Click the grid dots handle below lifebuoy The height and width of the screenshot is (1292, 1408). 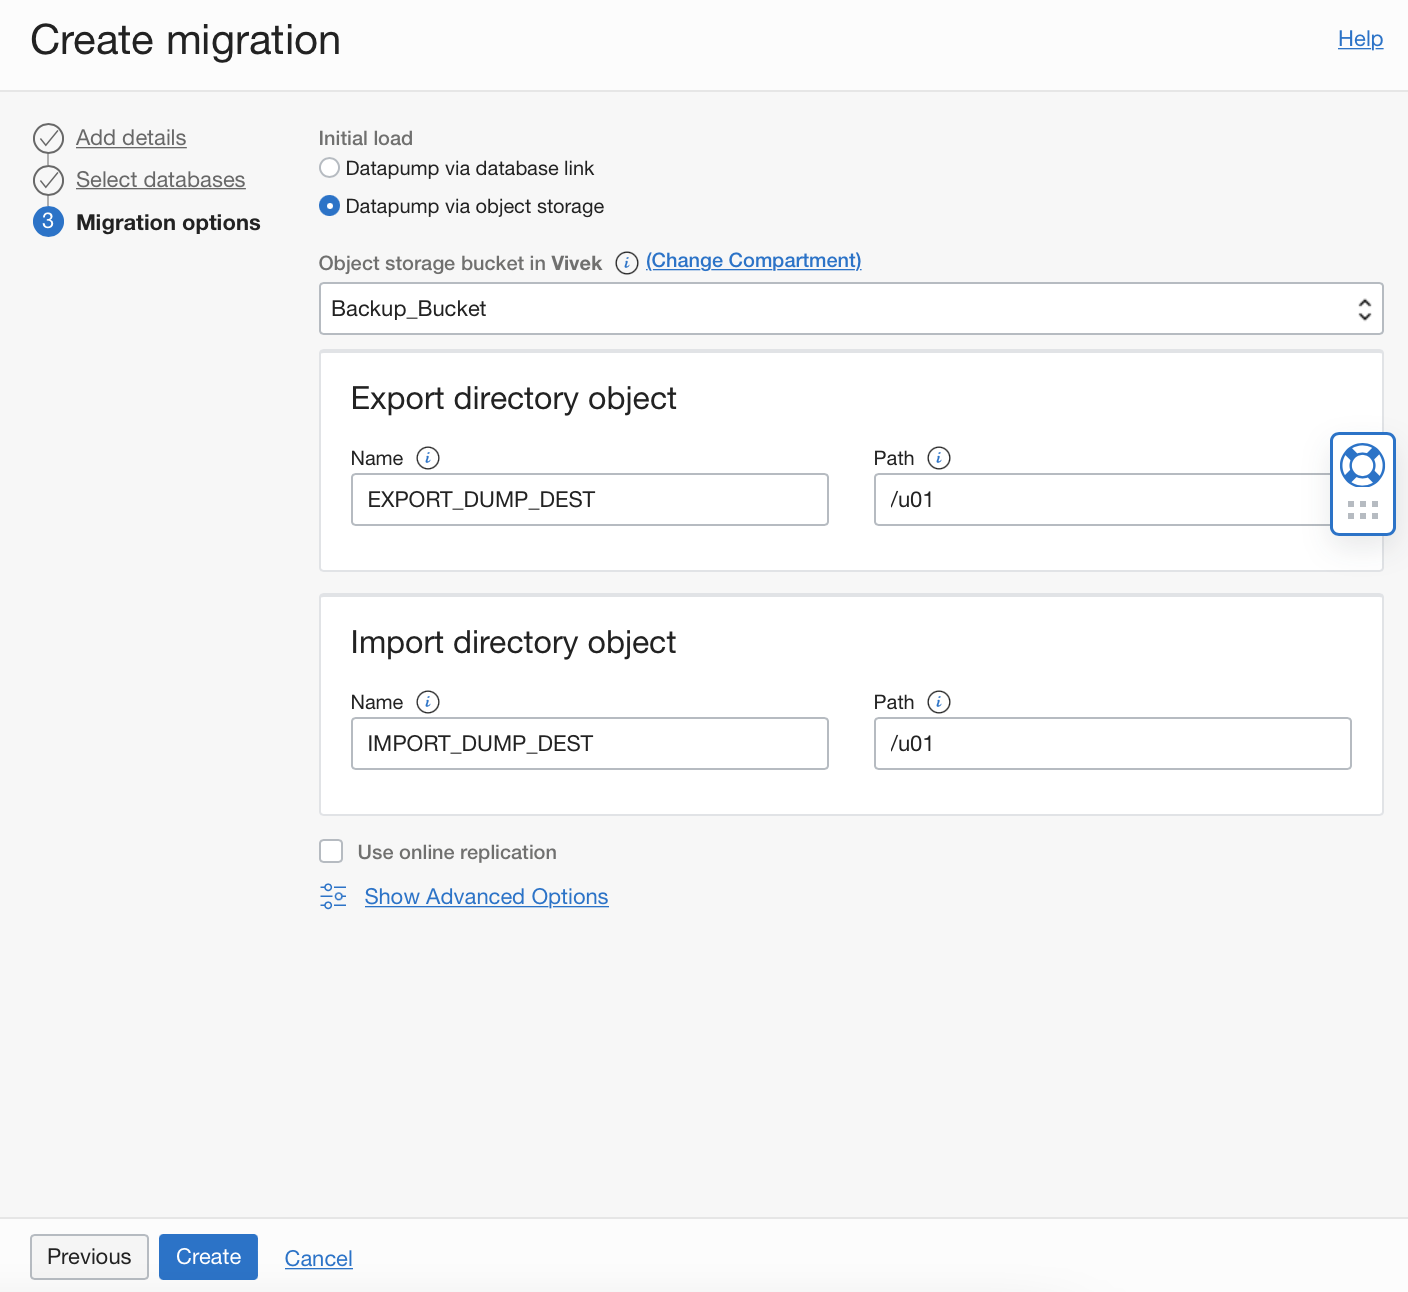click(x=1362, y=511)
